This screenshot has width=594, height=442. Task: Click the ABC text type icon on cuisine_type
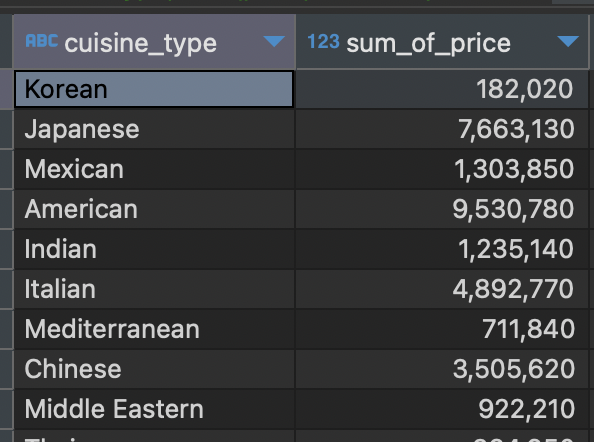(42, 41)
